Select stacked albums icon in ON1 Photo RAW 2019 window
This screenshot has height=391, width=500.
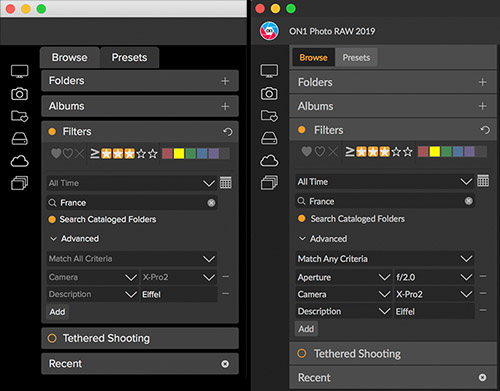(x=269, y=183)
